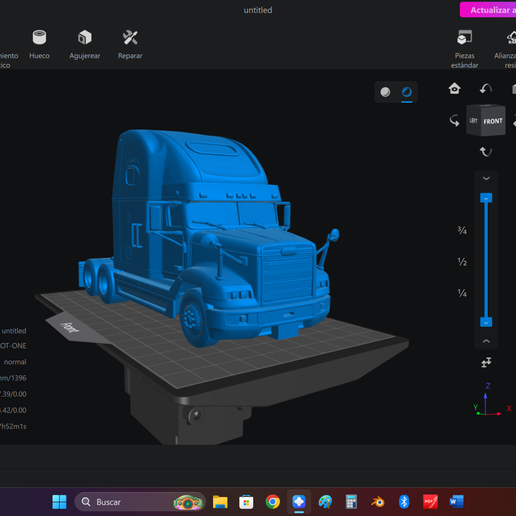Click chevron up below layer slider
The width and height of the screenshot is (516, 516).
[x=486, y=341]
